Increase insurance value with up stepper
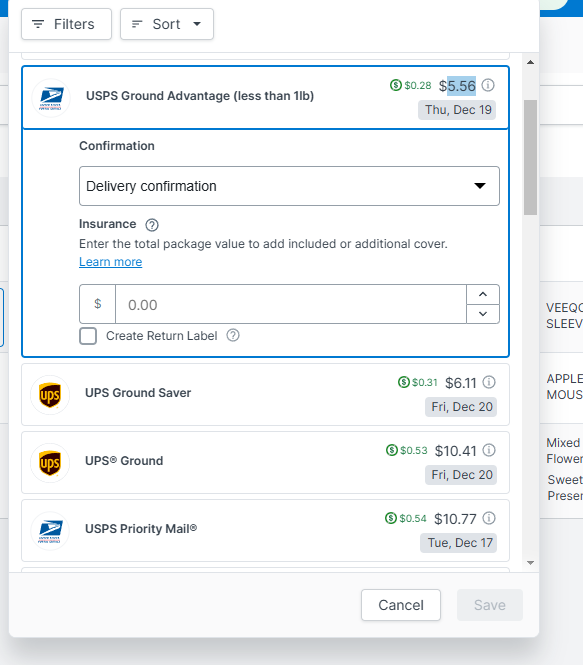Screen dimensions: 583x665 point(483,294)
